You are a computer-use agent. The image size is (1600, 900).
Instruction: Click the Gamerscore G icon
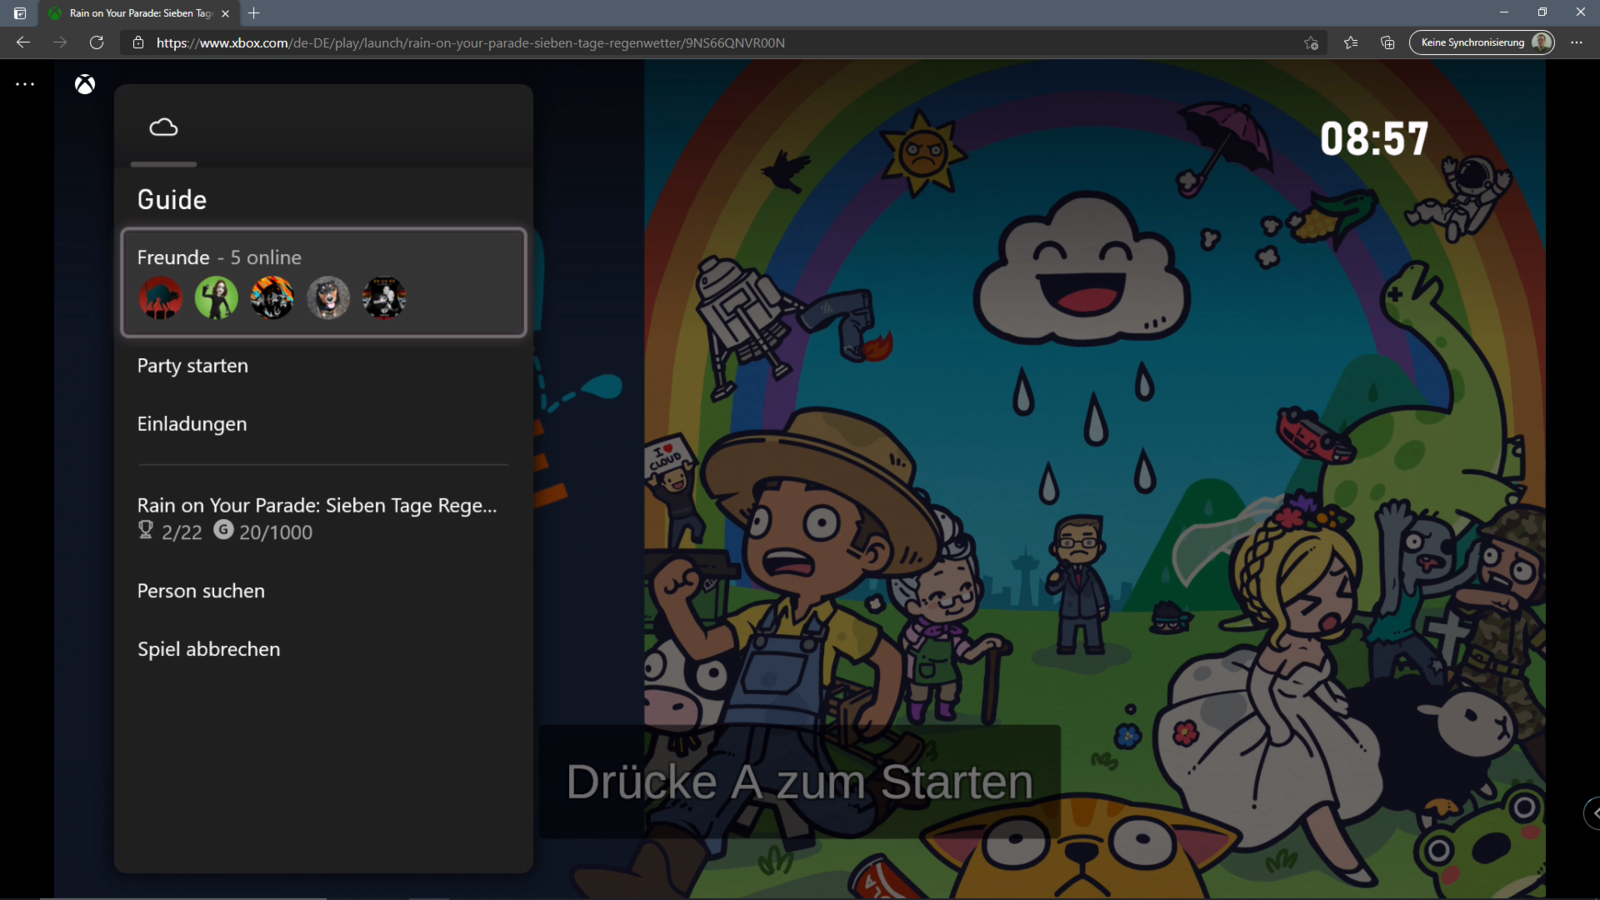coord(224,530)
